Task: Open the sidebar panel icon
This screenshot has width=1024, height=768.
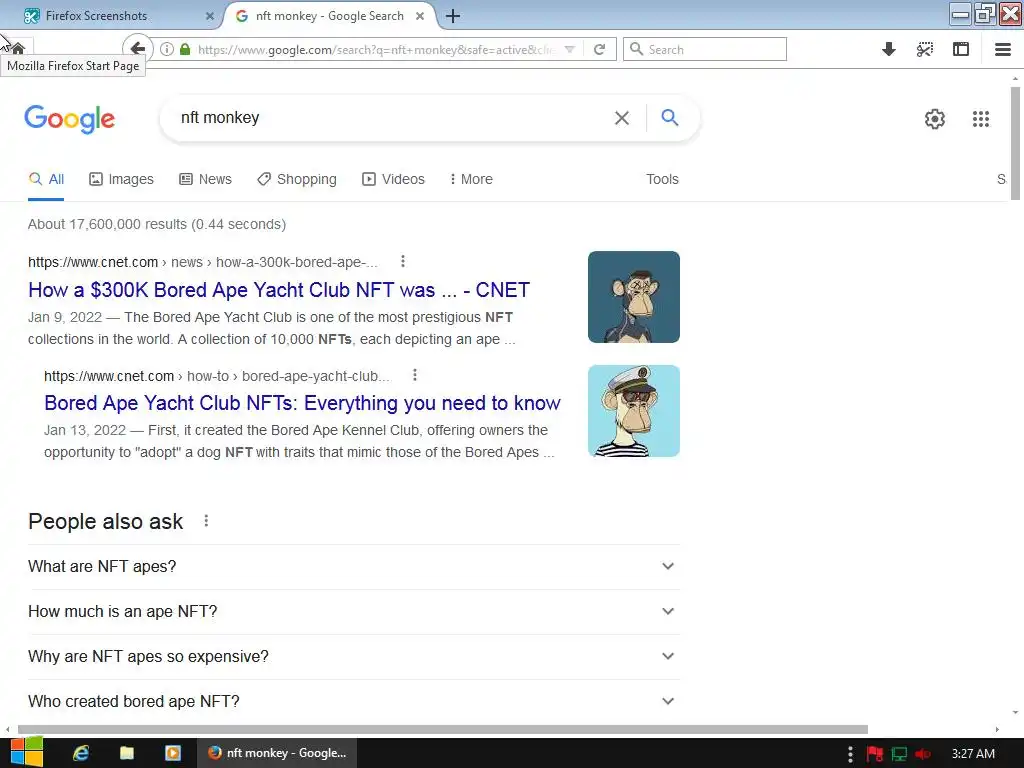Action: tap(961, 49)
